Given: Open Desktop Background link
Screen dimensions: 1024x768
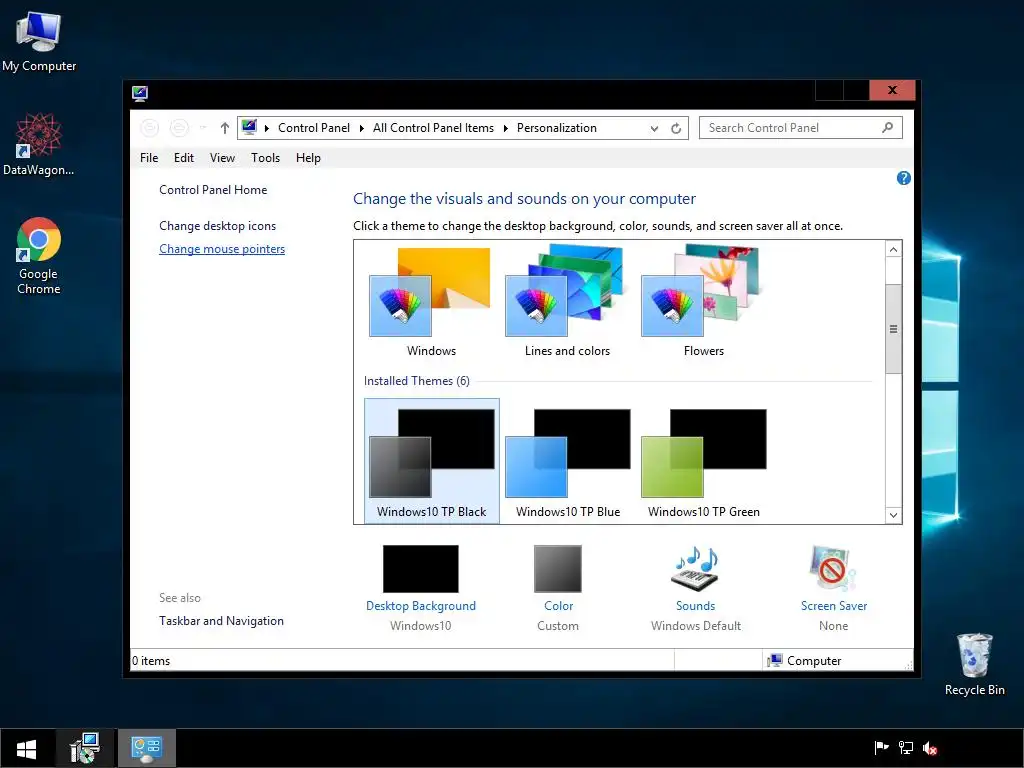Looking at the screenshot, I should coord(421,606).
